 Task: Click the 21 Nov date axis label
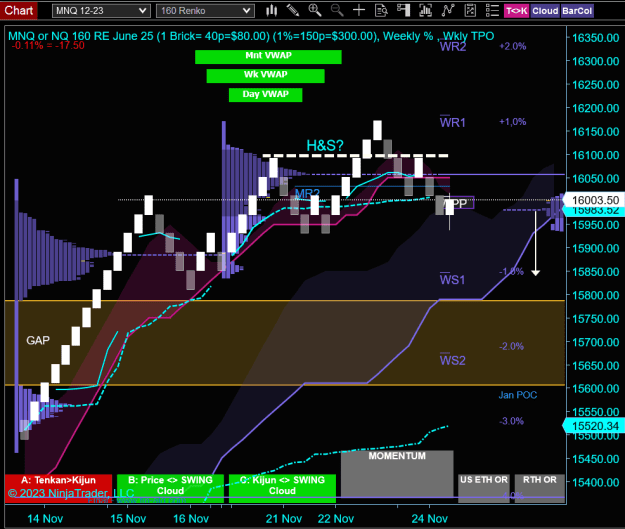coord(284,519)
